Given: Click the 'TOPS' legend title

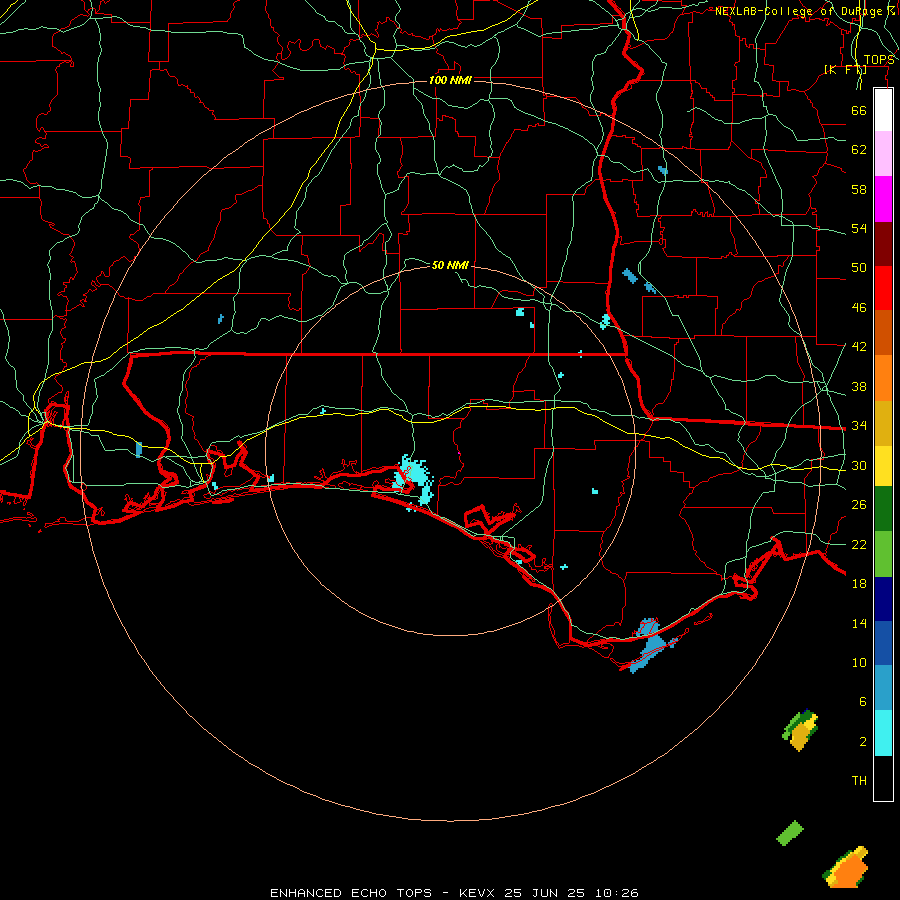Looking at the screenshot, I should click(879, 60).
